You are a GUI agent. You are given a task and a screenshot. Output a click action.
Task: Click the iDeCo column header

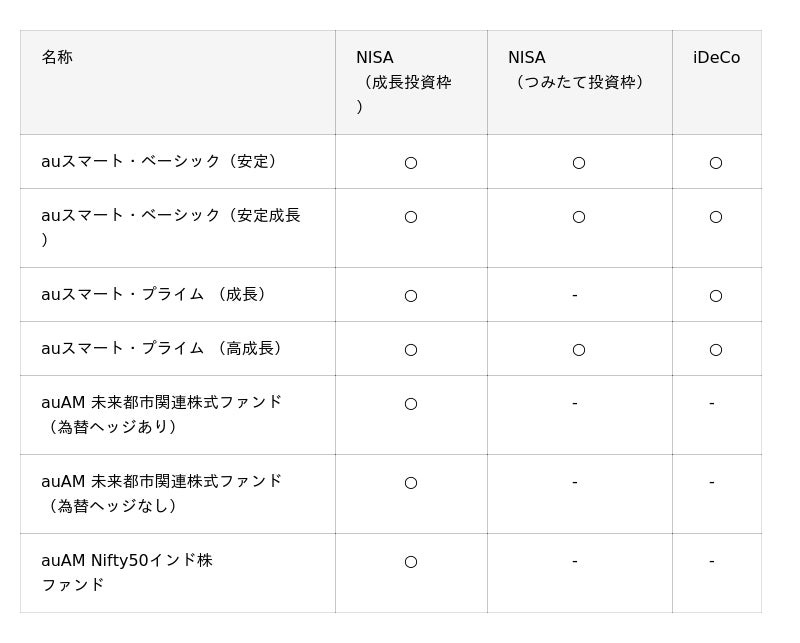[716, 58]
